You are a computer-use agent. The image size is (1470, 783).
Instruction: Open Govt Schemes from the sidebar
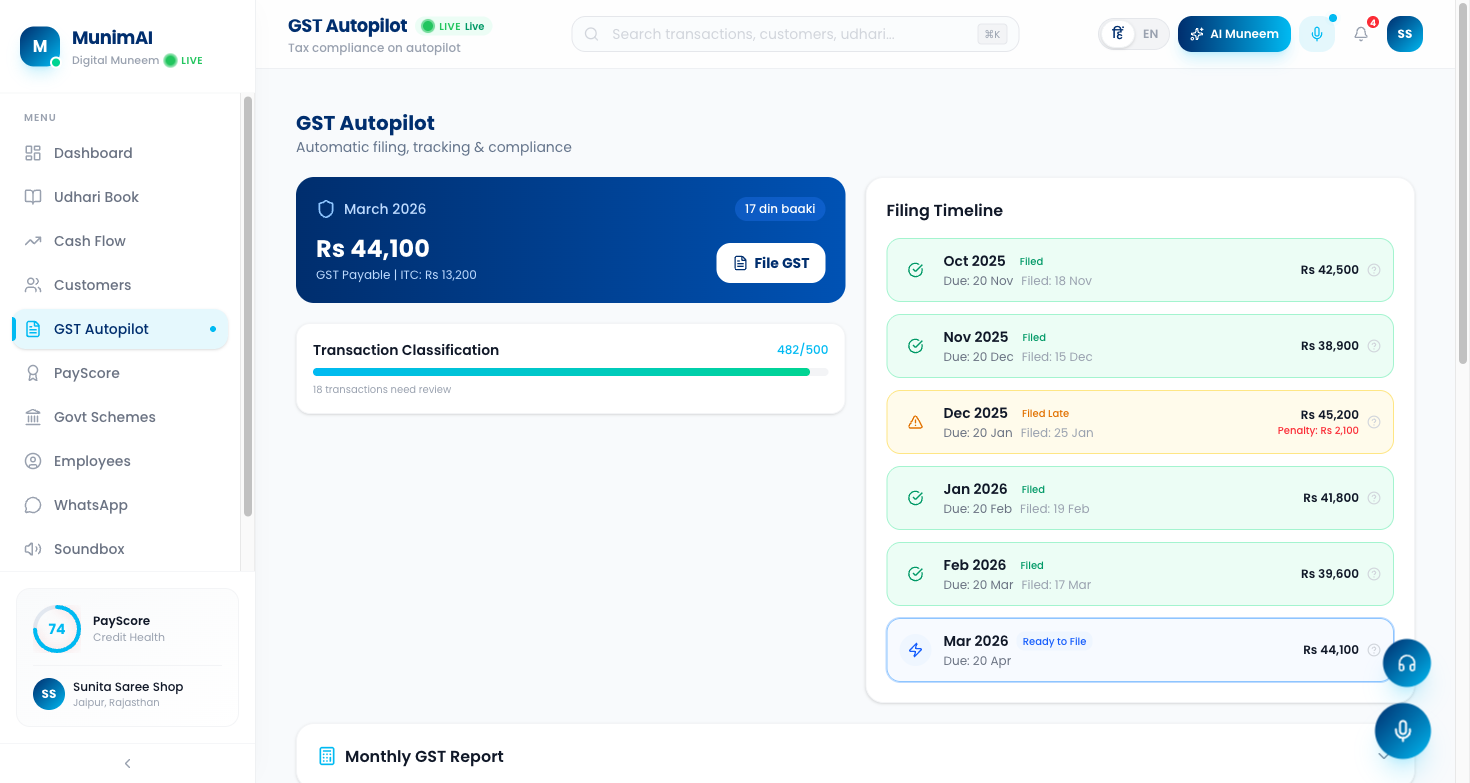pos(105,417)
